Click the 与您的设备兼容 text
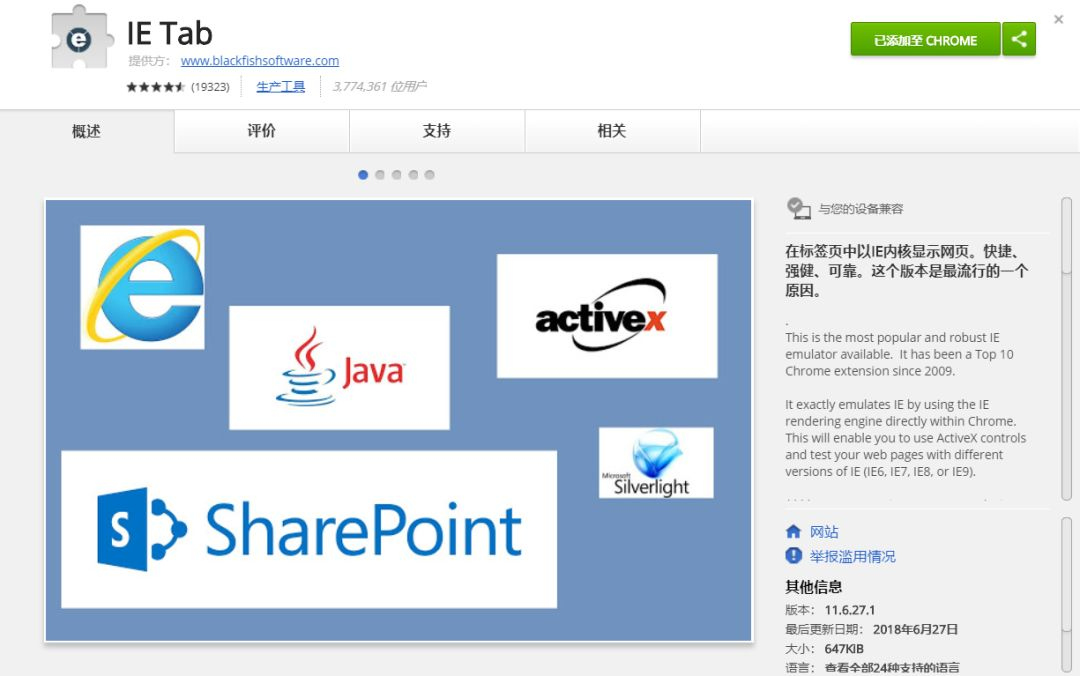The width and height of the screenshot is (1080, 676). (860, 209)
